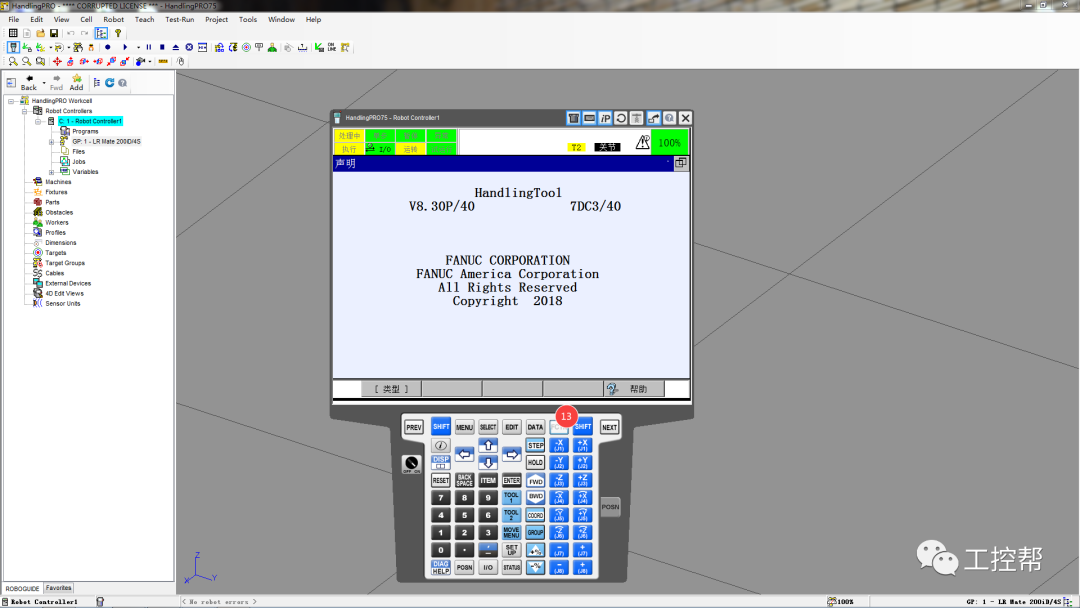Click the yellow key license toolbar icon
The height and width of the screenshot is (608, 1080).
point(118,33)
